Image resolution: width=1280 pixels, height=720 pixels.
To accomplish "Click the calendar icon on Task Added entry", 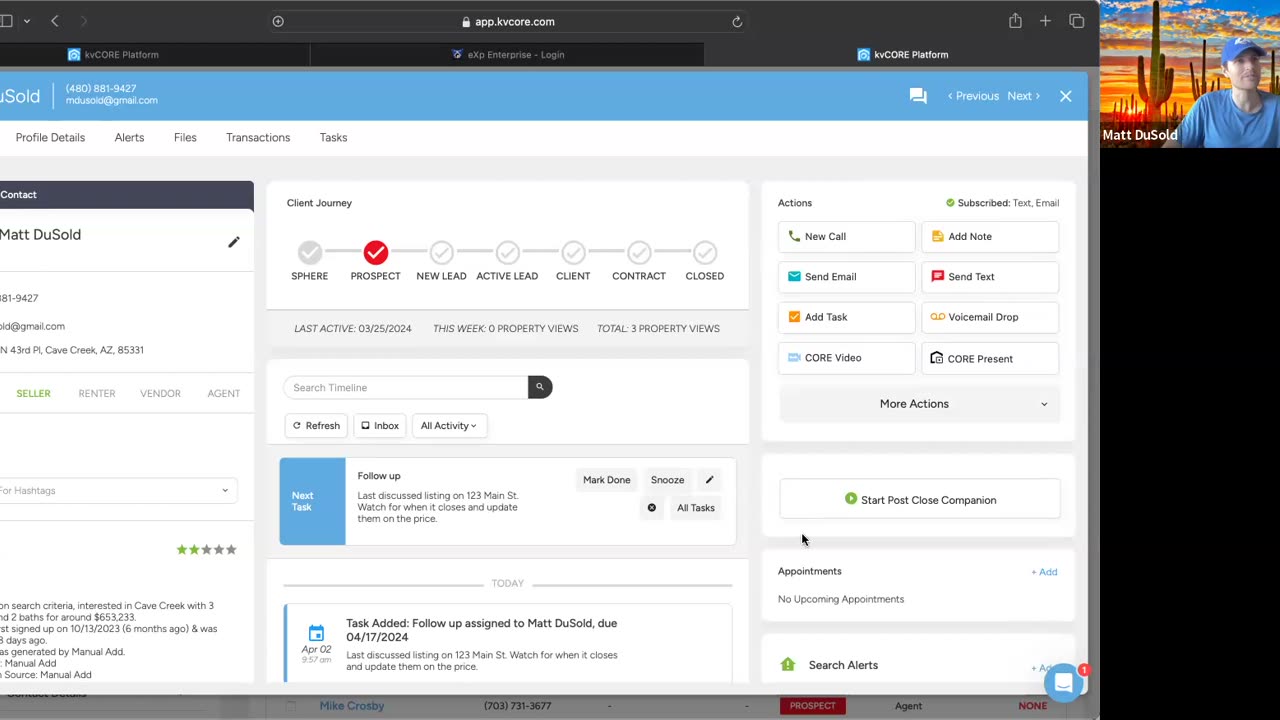I will (x=316, y=633).
